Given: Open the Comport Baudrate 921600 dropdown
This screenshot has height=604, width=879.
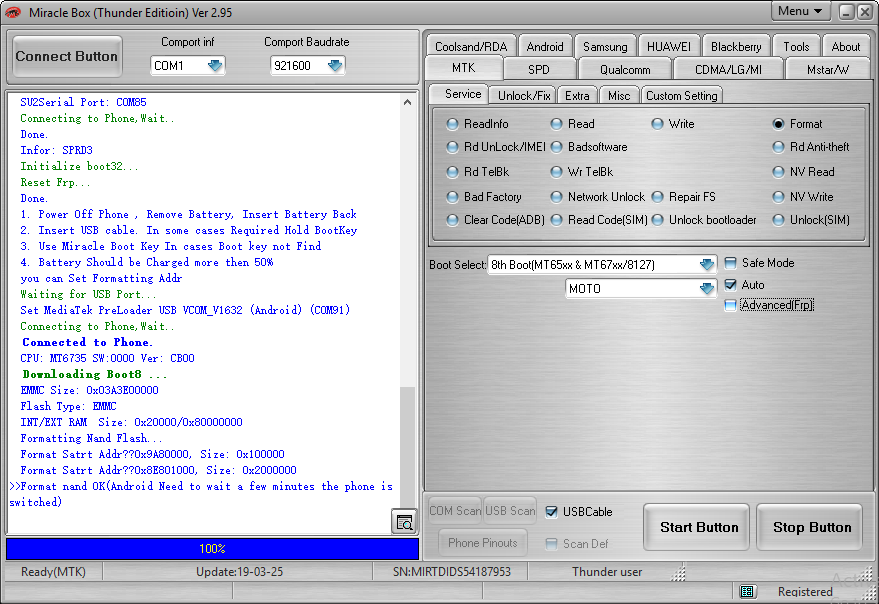Looking at the screenshot, I should coord(335,66).
